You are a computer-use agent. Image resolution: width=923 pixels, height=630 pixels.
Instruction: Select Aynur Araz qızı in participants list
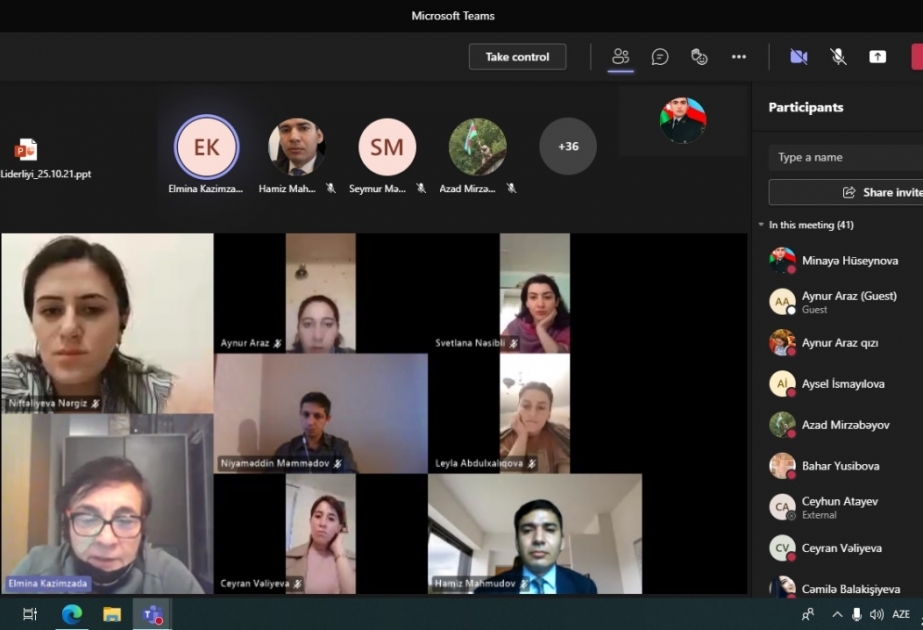point(840,343)
